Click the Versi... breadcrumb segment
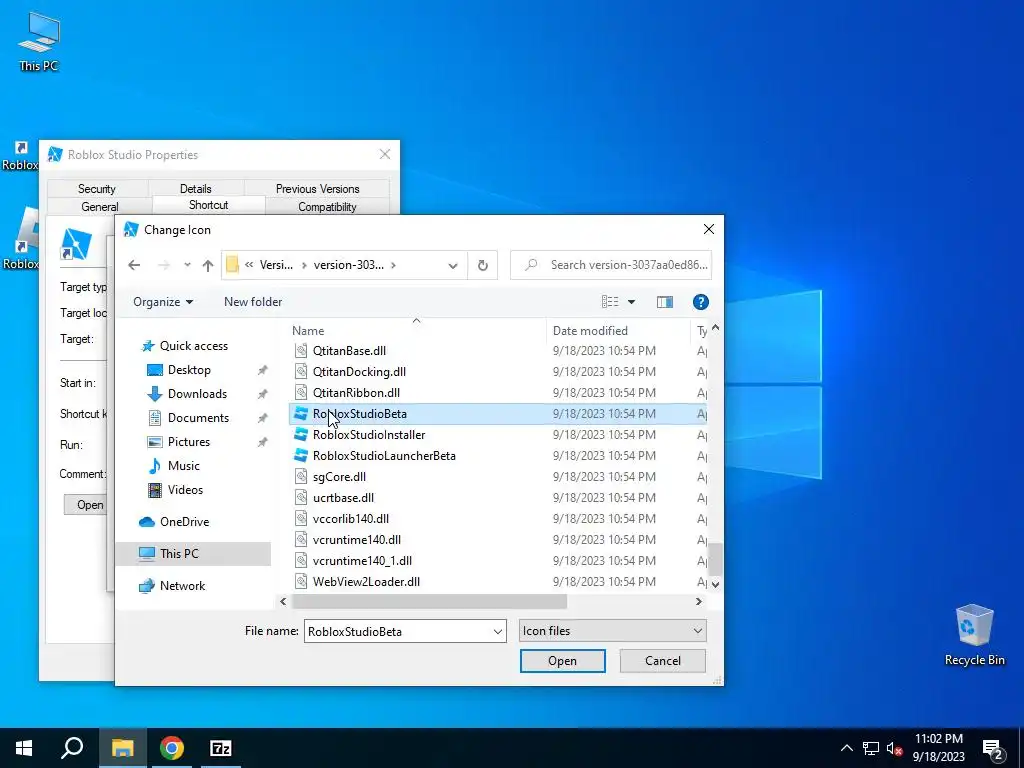This screenshot has height=768, width=1024. (x=276, y=265)
